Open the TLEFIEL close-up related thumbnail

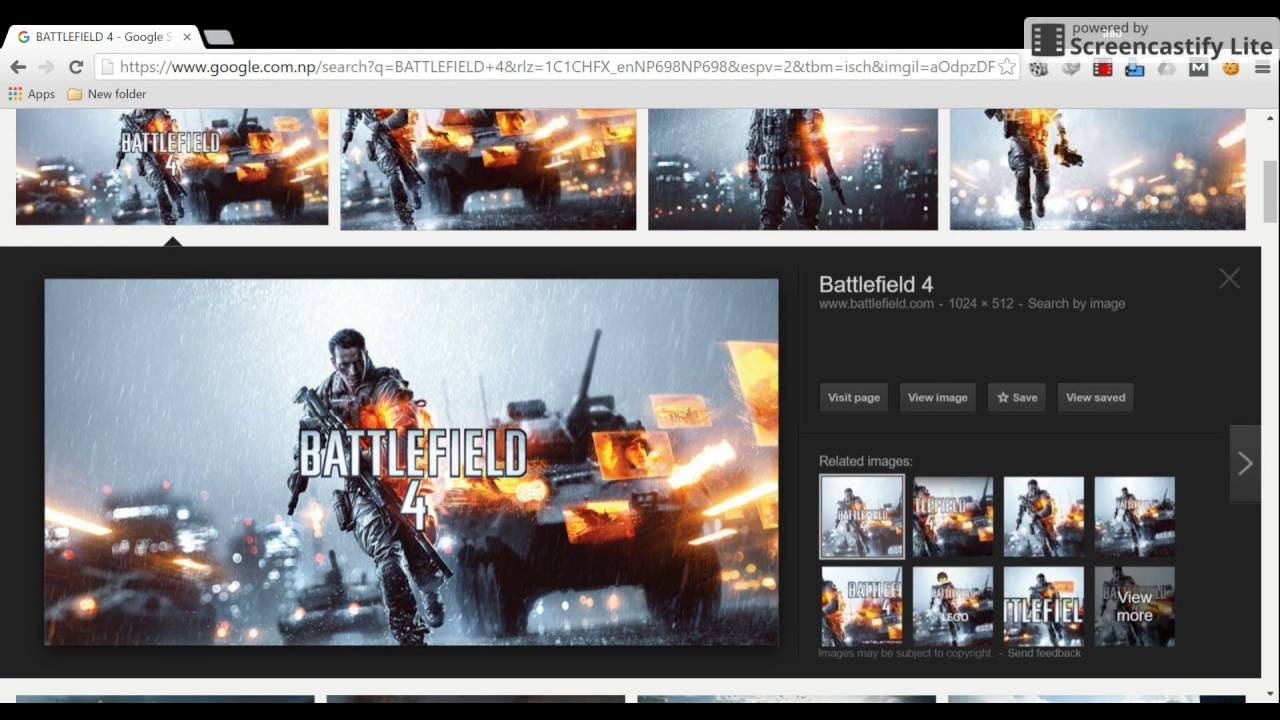click(1044, 606)
